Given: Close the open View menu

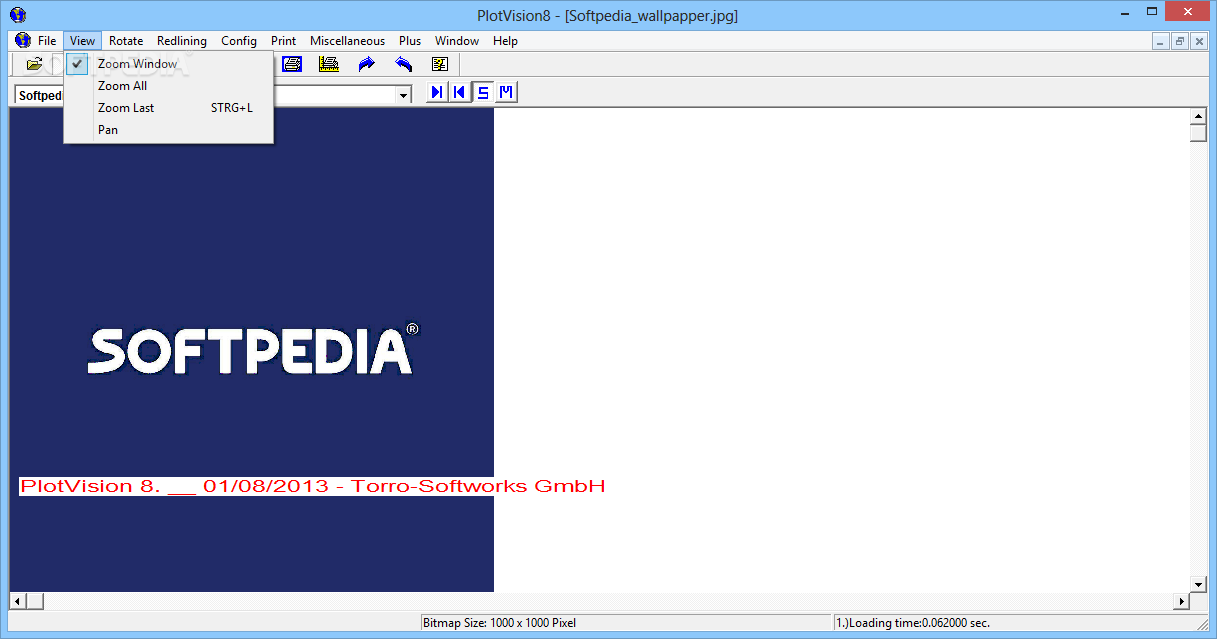Looking at the screenshot, I should pyautogui.click(x=83, y=41).
